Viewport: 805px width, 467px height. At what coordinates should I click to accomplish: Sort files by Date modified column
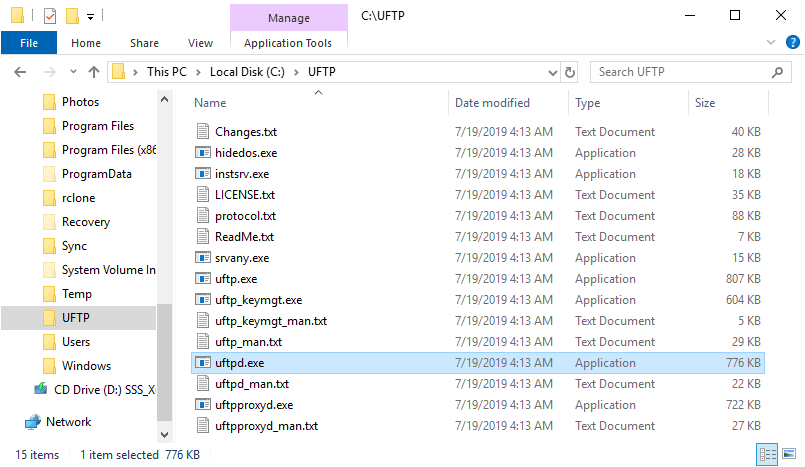pos(492,103)
